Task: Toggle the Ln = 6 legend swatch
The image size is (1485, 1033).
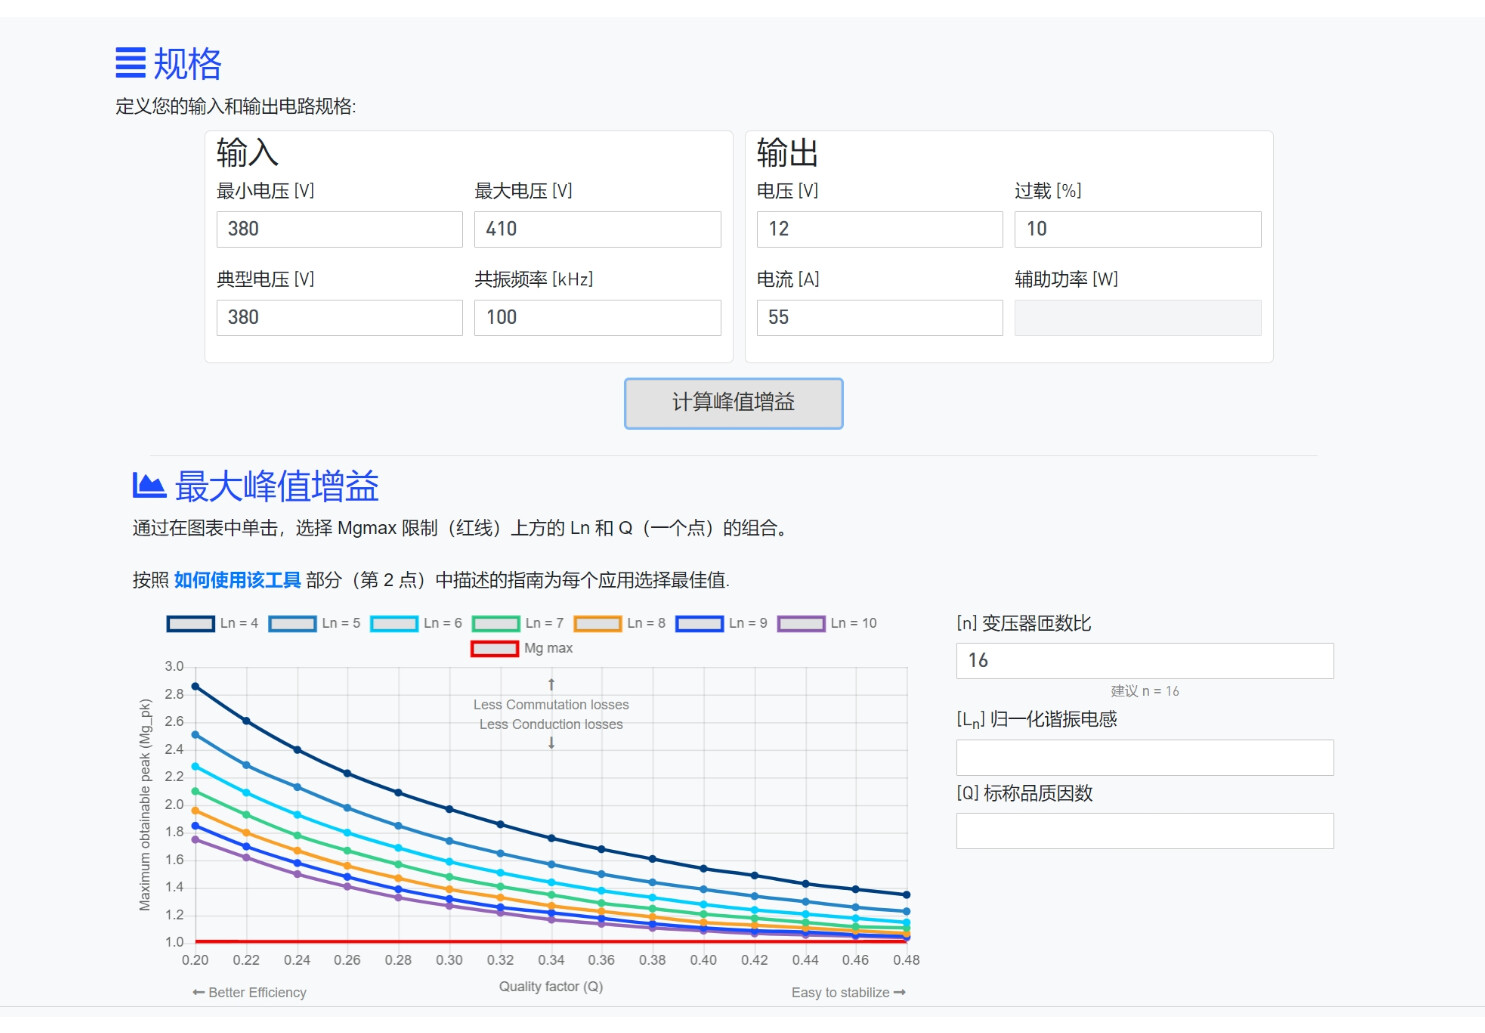Action: [x=394, y=624]
